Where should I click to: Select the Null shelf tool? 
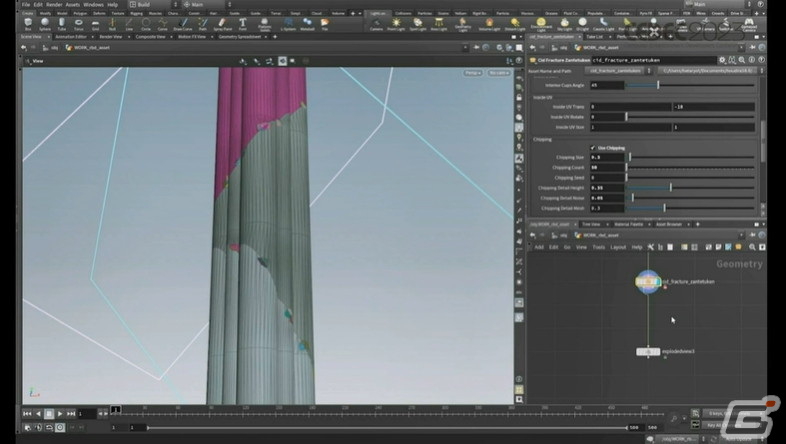pyautogui.click(x=112, y=24)
